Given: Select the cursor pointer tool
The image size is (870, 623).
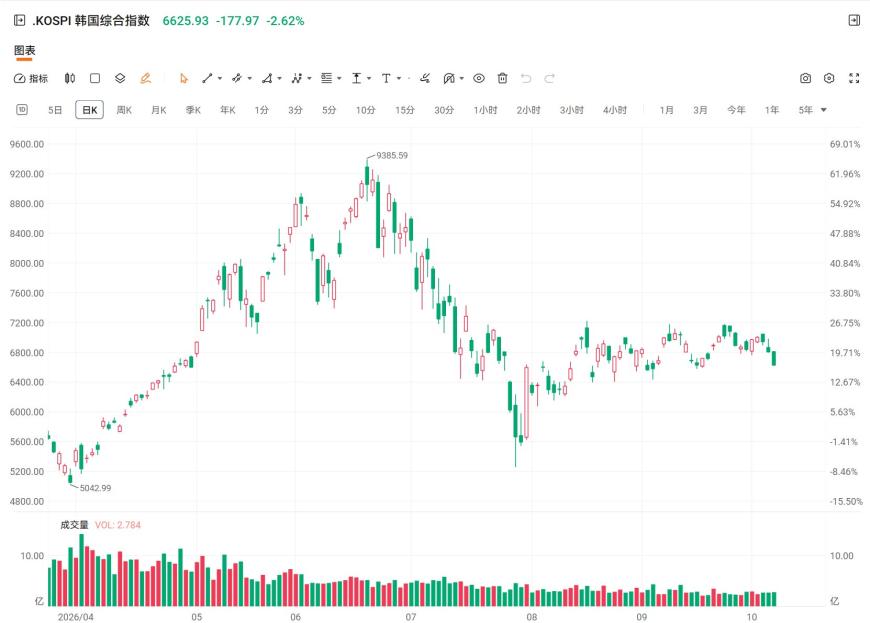Looking at the screenshot, I should click(184, 79).
